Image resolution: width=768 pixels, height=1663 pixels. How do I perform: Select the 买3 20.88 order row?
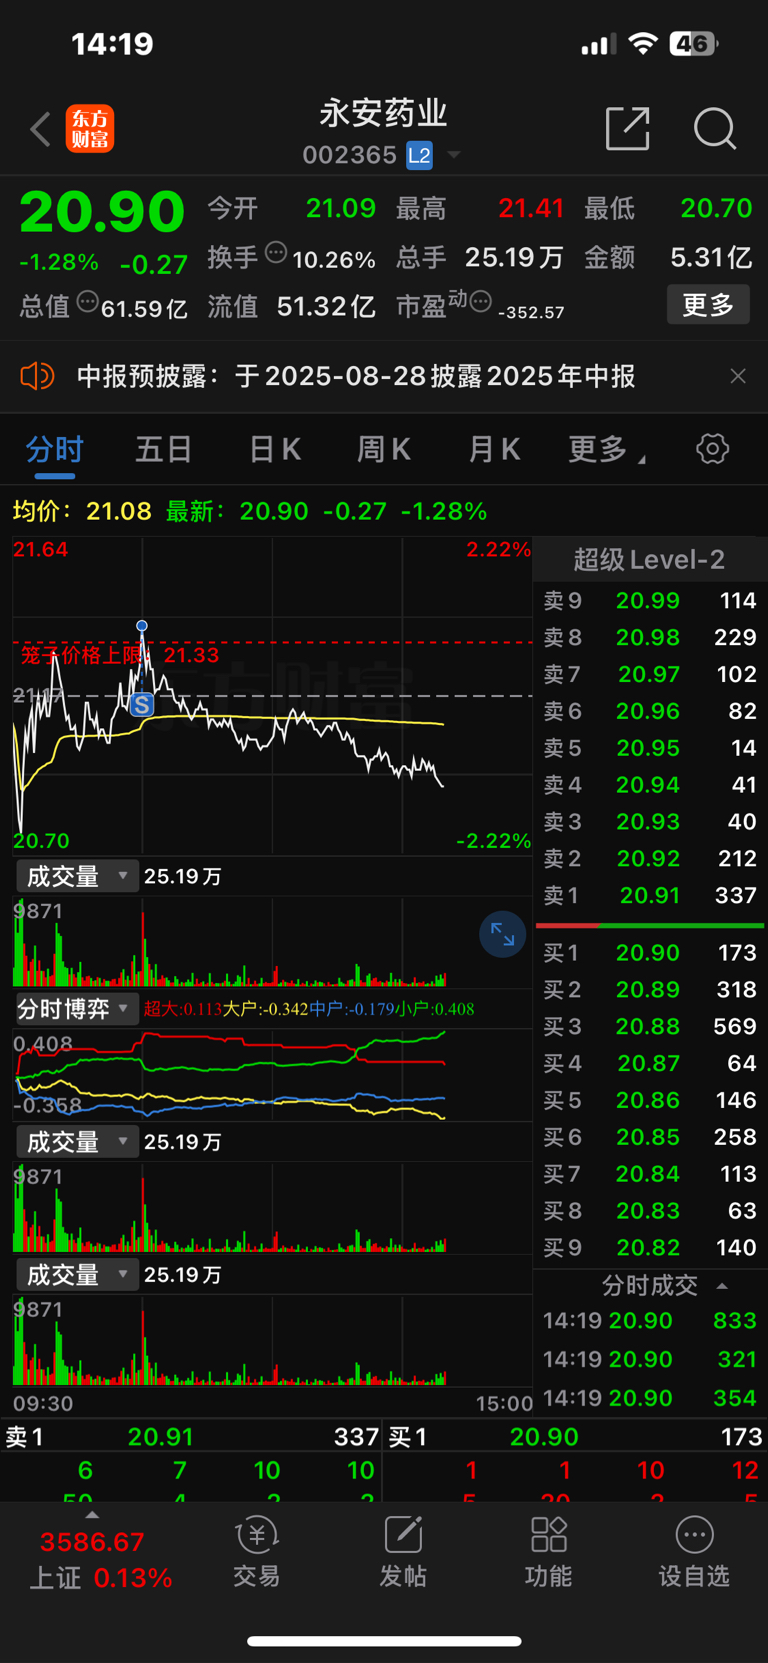650,1026
